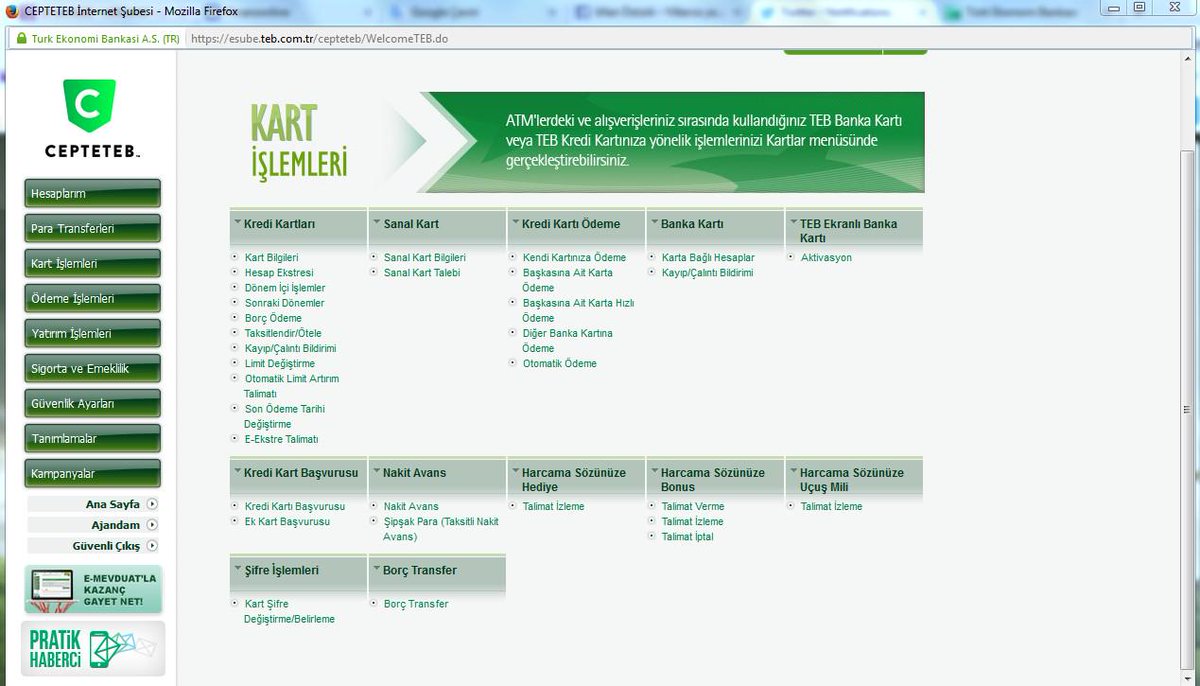Viewport: 1200px width, 686px height.
Task: Collapse the Borç Transfer section arrow
Action: click(x=376, y=570)
